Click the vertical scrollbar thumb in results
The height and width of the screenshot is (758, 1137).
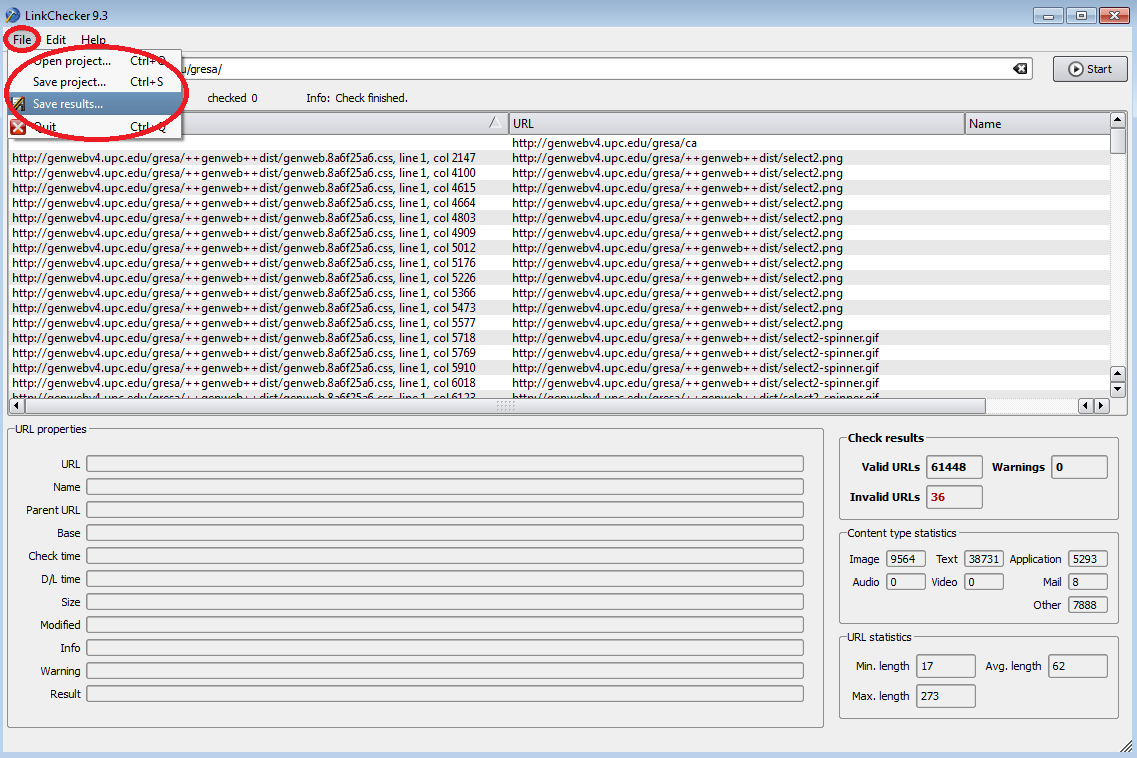click(1118, 142)
